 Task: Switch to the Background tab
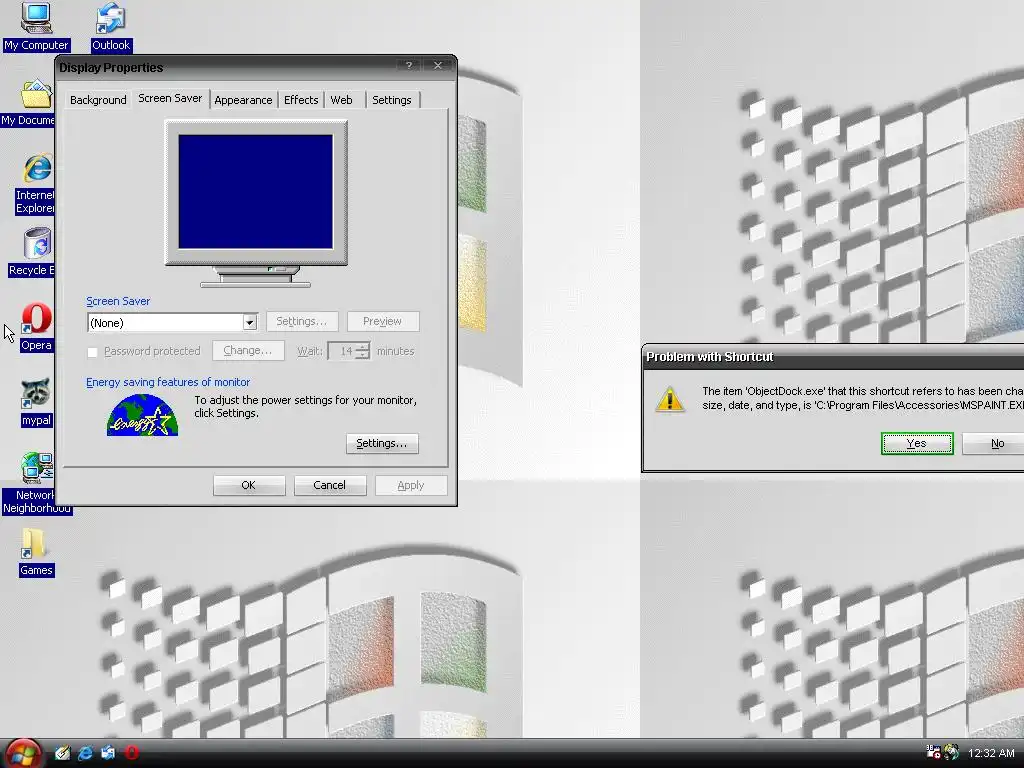[98, 100]
